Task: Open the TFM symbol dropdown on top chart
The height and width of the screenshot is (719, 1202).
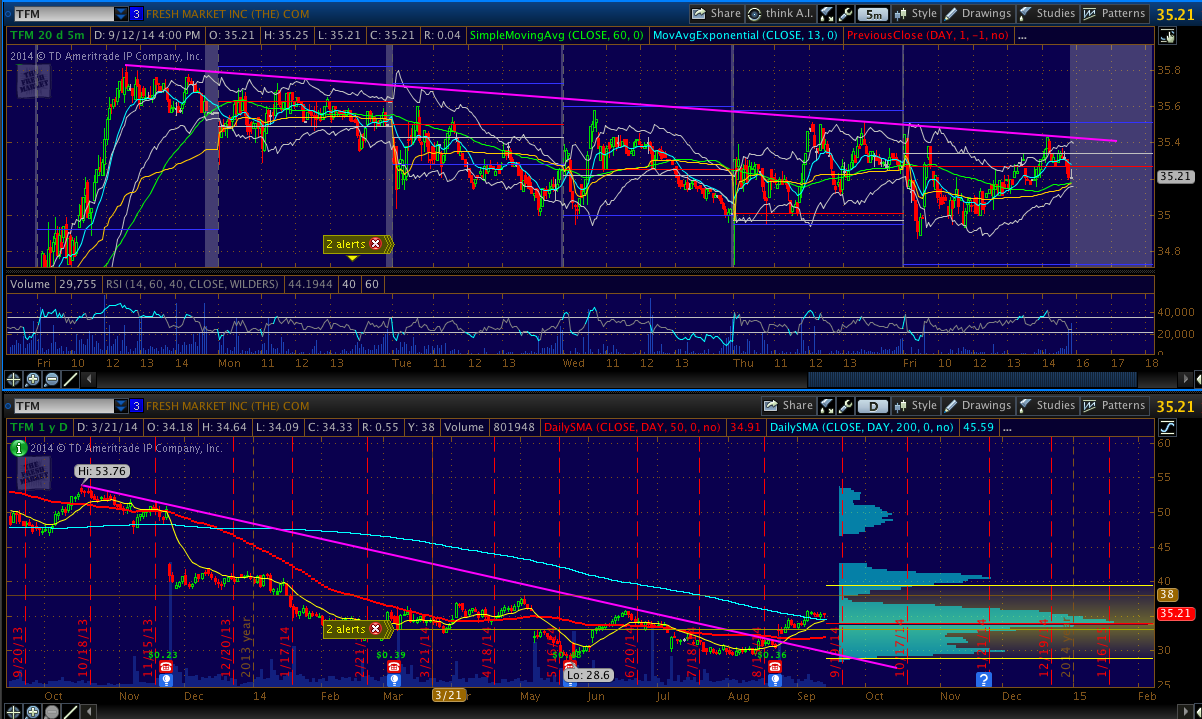Action: click(x=121, y=14)
